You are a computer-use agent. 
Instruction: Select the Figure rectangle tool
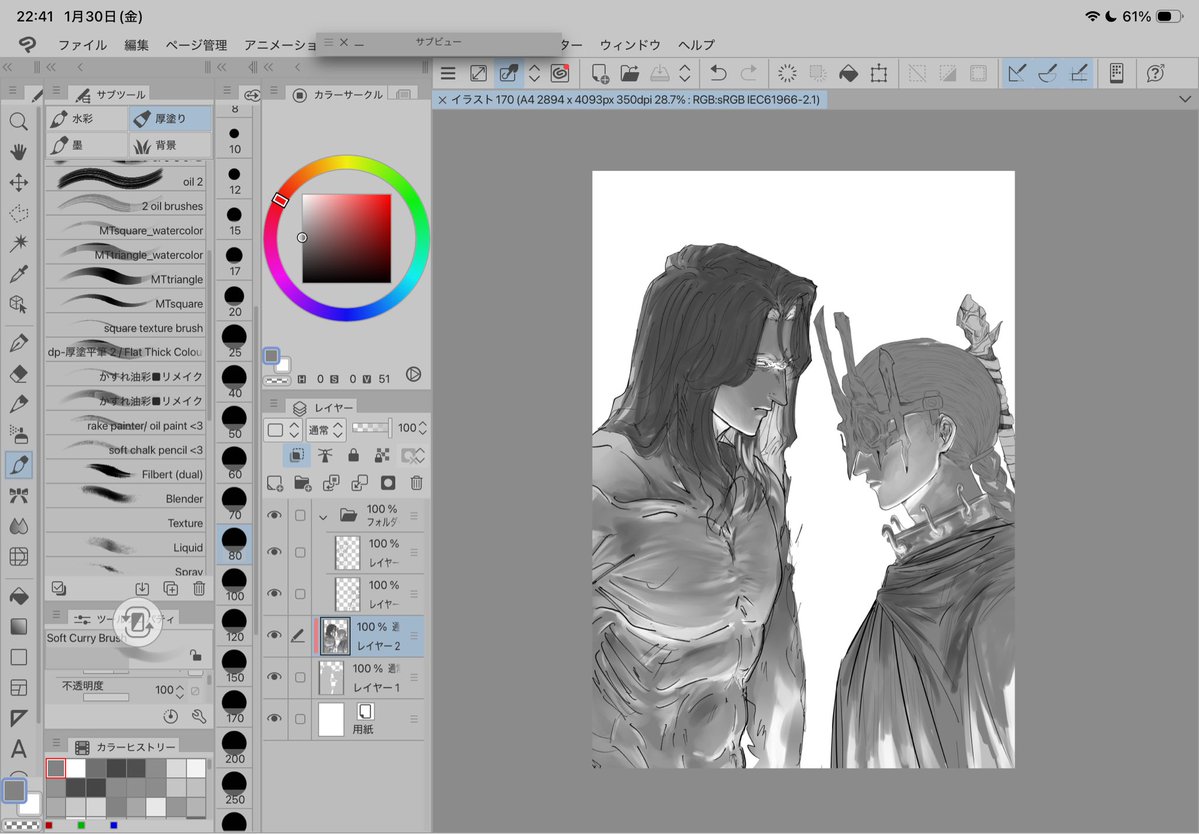(18, 657)
